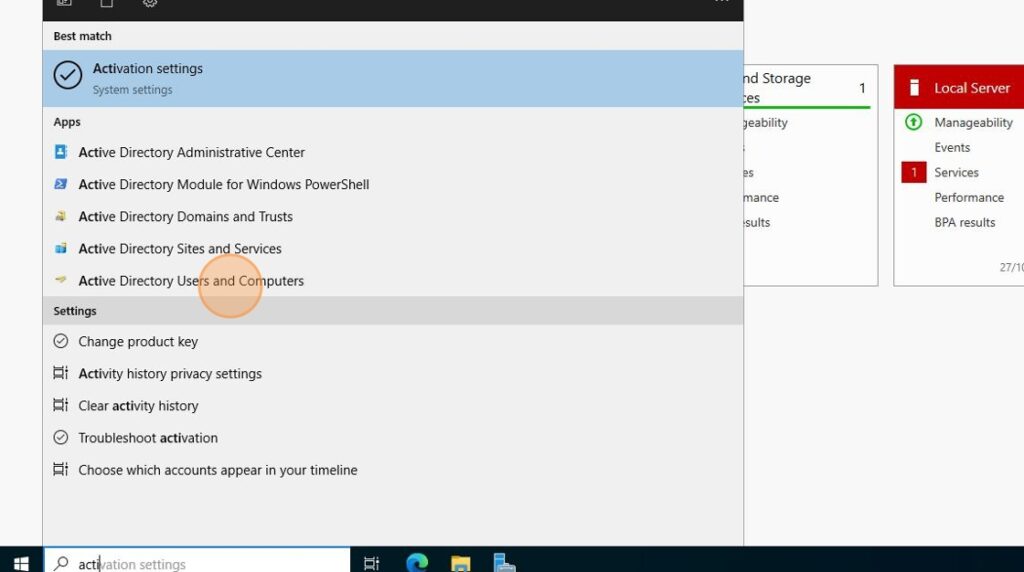This screenshot has height=572, width=1024.
Task: Open Choose which accounts appear in timeline
Action: click(392, 469)
